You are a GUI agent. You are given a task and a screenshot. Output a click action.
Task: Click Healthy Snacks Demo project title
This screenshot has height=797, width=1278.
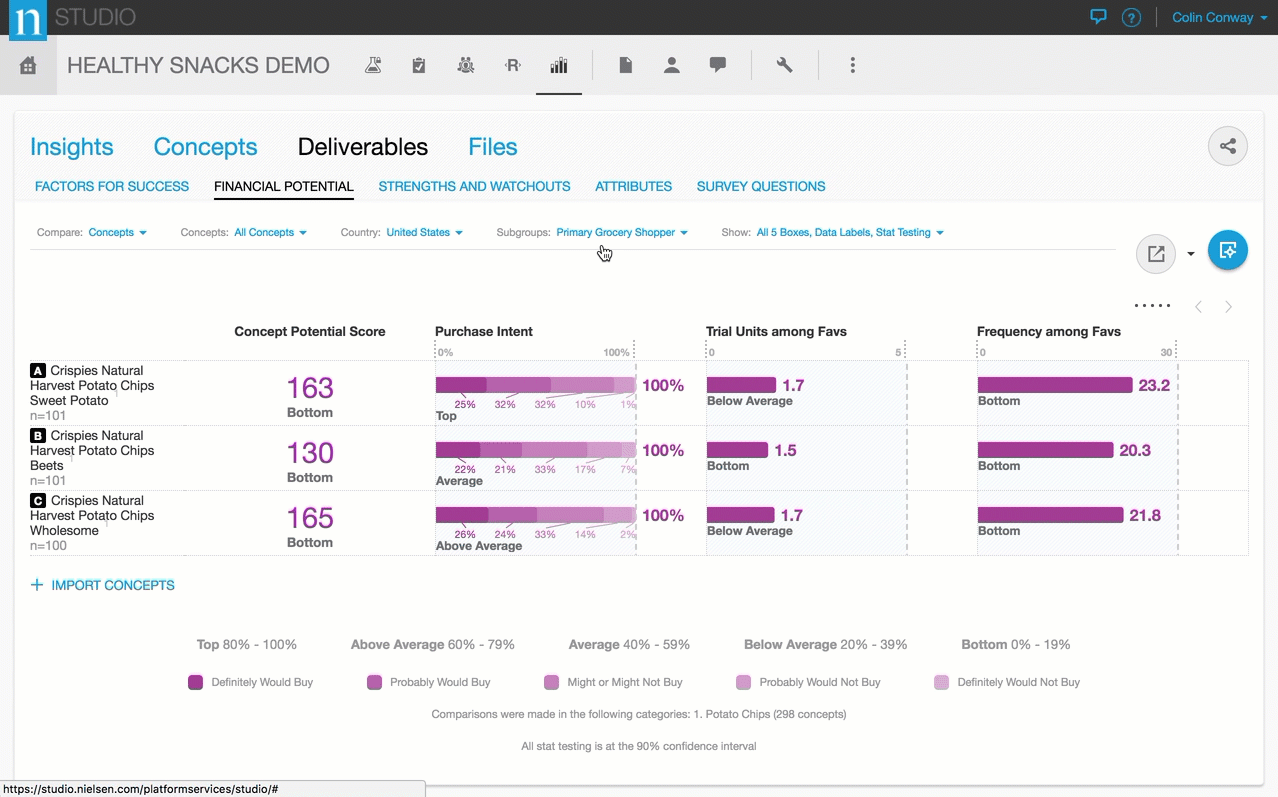(198, 65)
